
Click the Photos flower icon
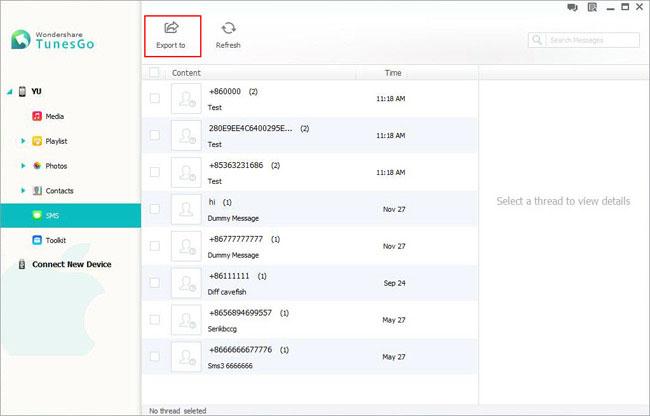[37, 166]
